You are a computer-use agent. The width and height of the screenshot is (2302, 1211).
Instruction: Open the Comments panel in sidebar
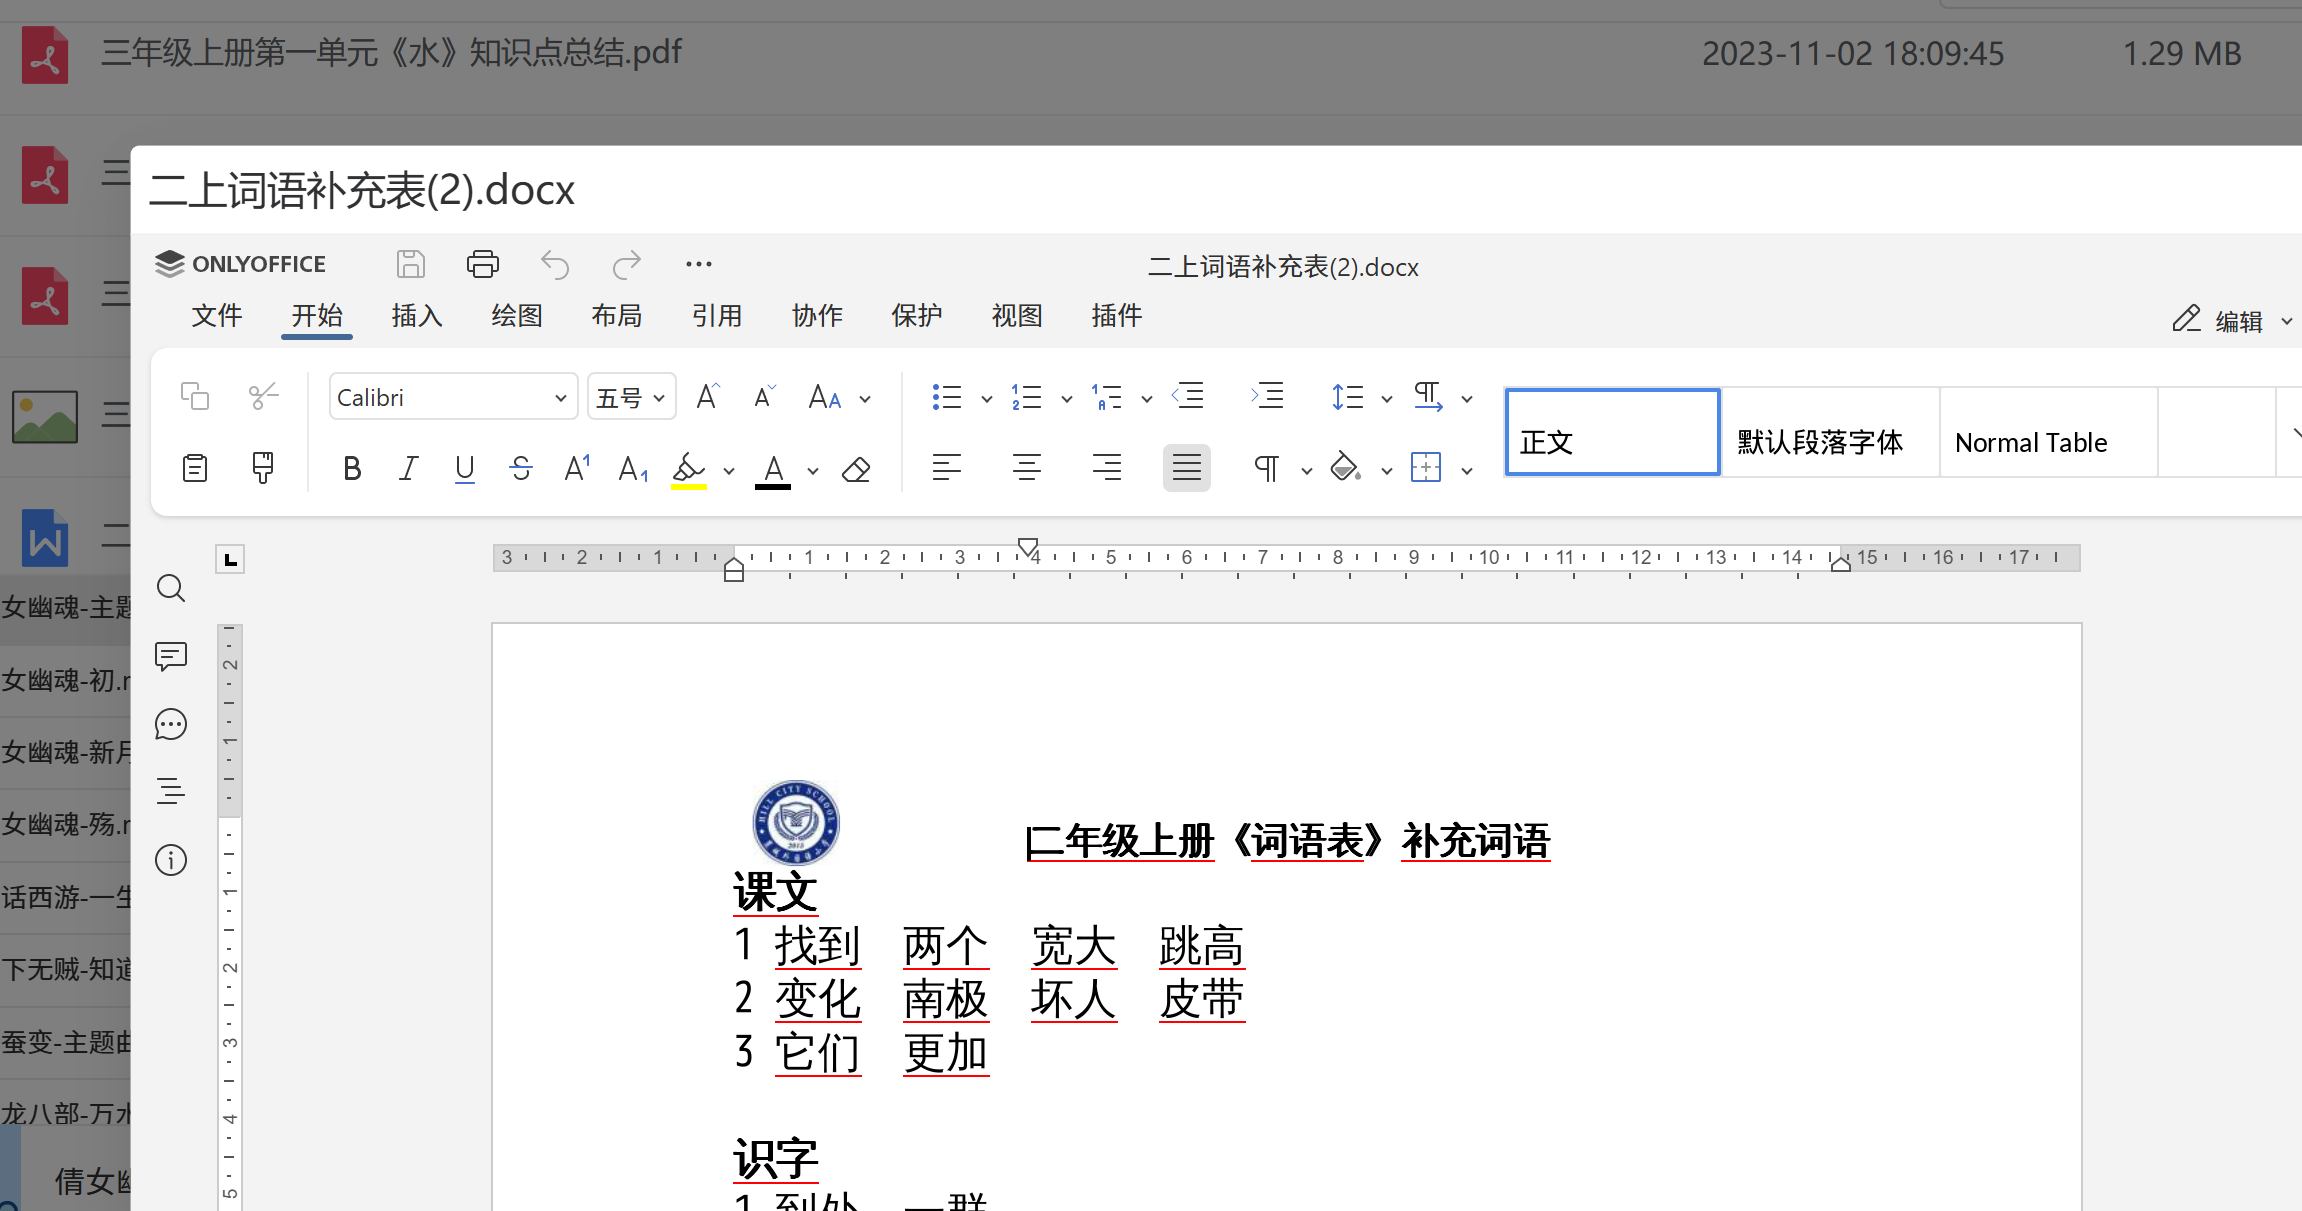pos(171,656)
